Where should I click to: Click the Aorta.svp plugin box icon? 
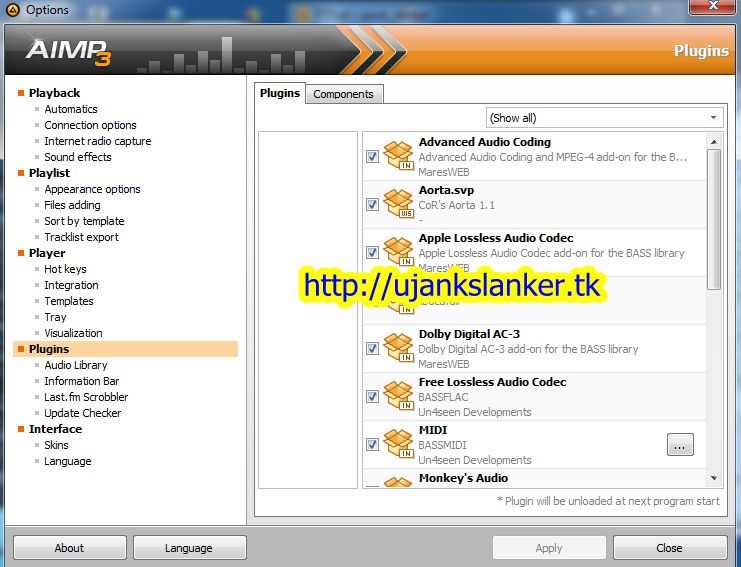398,204
